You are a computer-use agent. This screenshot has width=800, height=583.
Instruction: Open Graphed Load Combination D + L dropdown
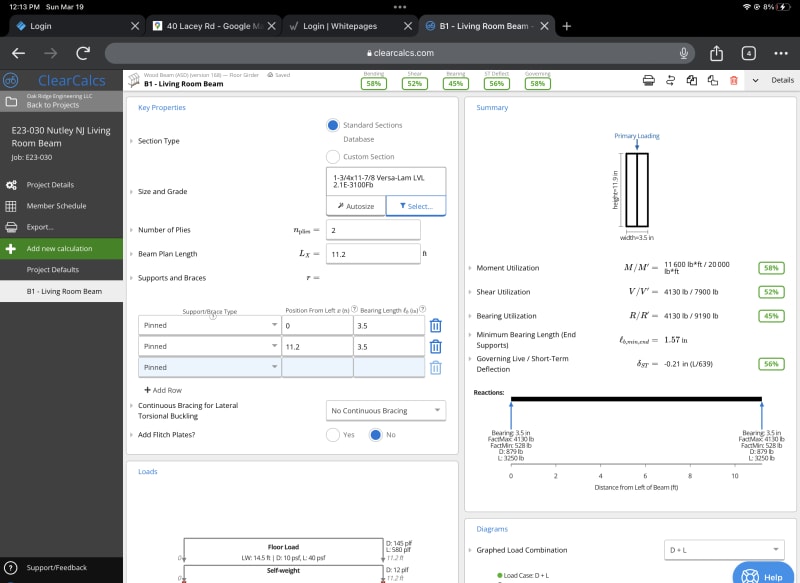pyautogui.click(x=724, y=550)
